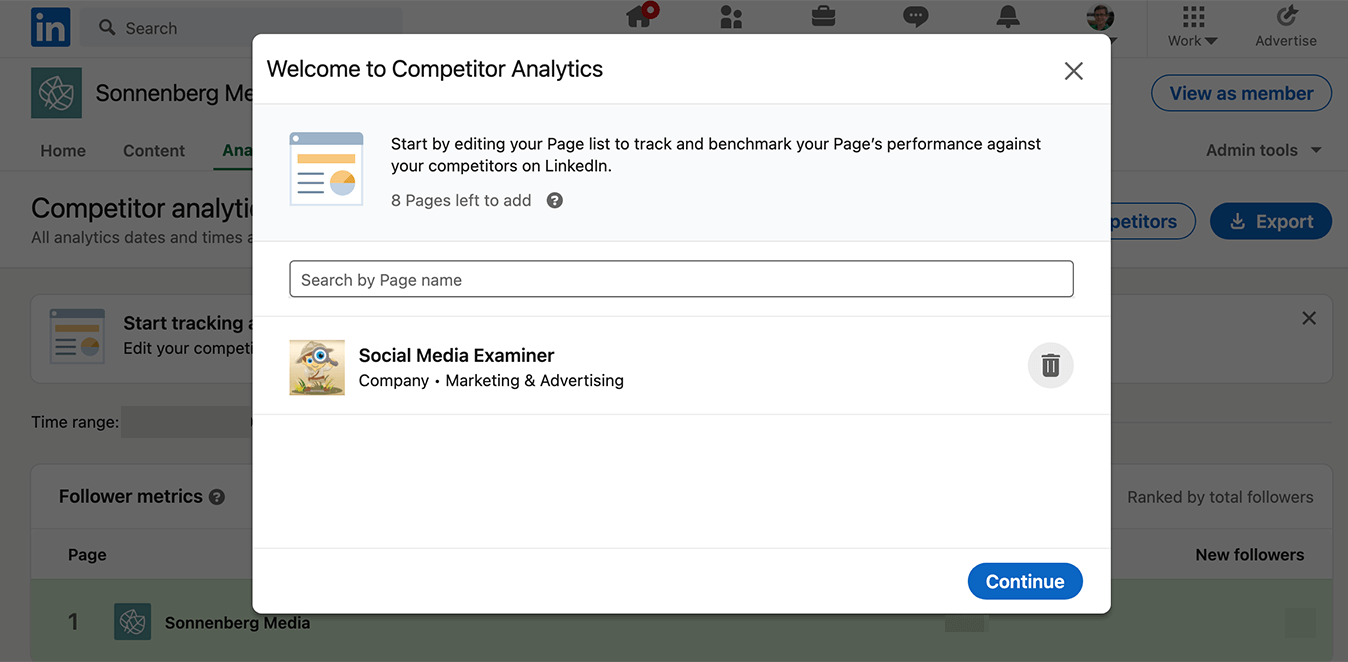Click the Follower metrics help icon
The width and height of the screenshot is (1348, 662).
point(217,497)
